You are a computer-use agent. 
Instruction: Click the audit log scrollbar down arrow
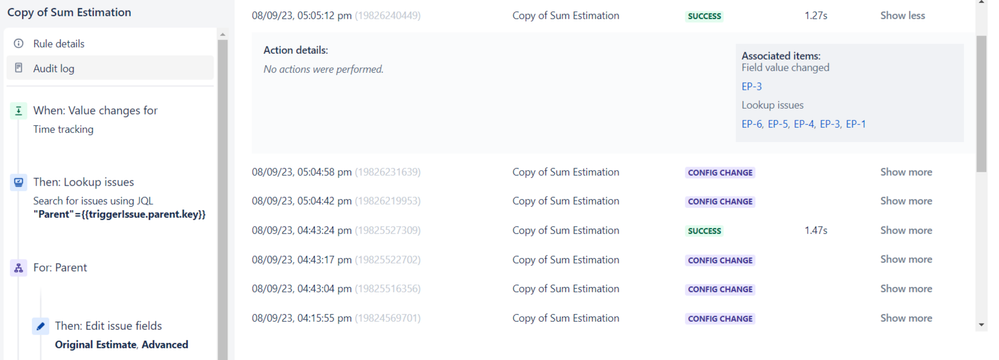point(981,324)
